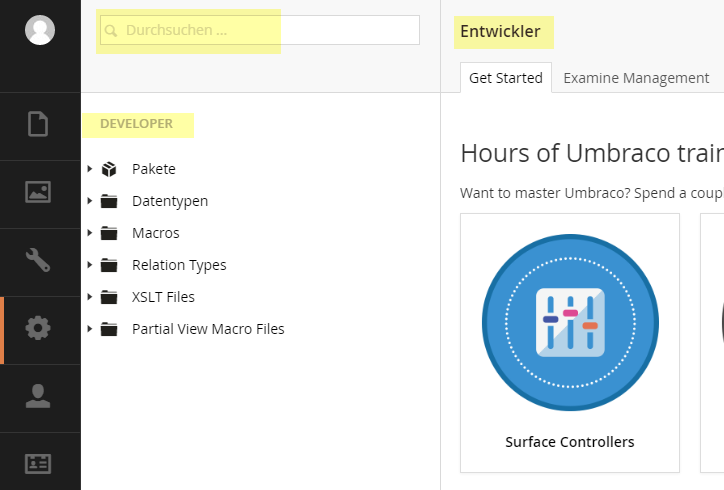Click the Durchsuchen search field
Image resolution: width=724 pixels, height=490 pixels.
(x=259, y=30)
